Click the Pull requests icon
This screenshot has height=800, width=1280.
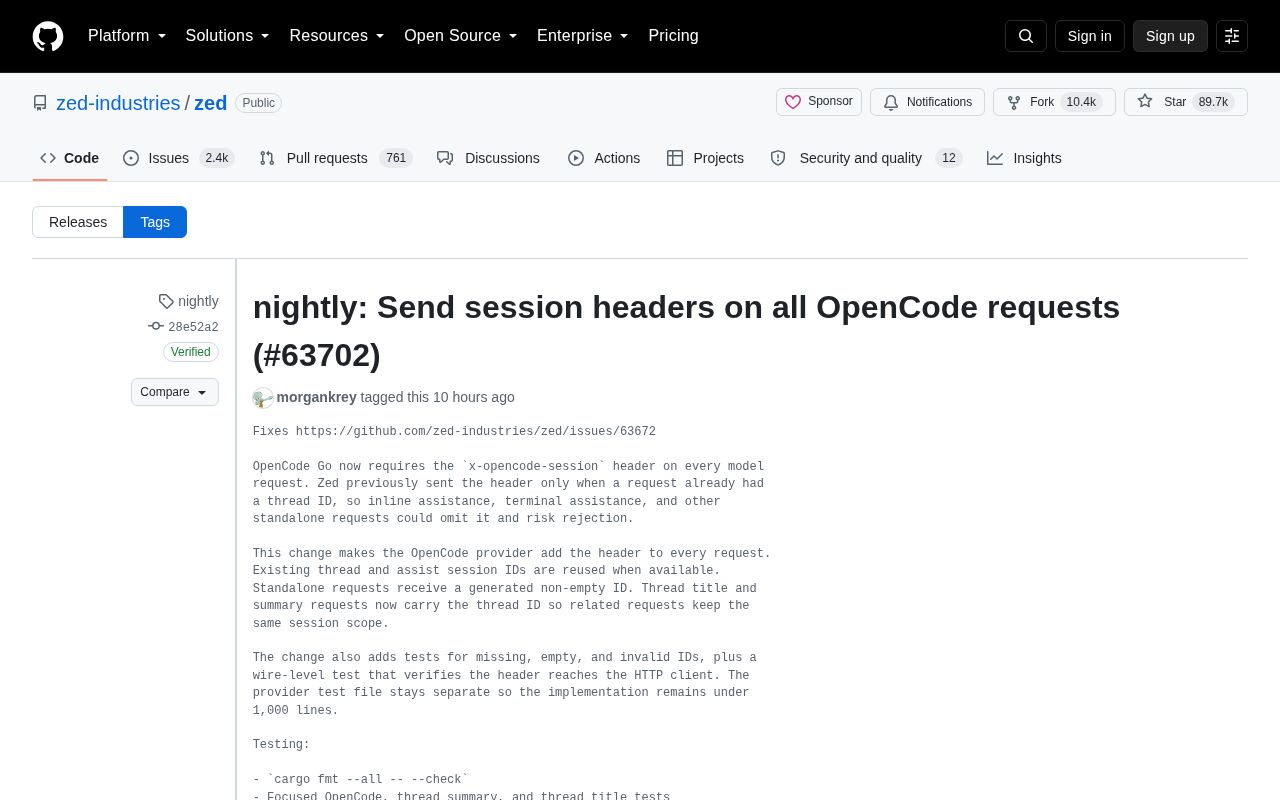tap(267, 158)
